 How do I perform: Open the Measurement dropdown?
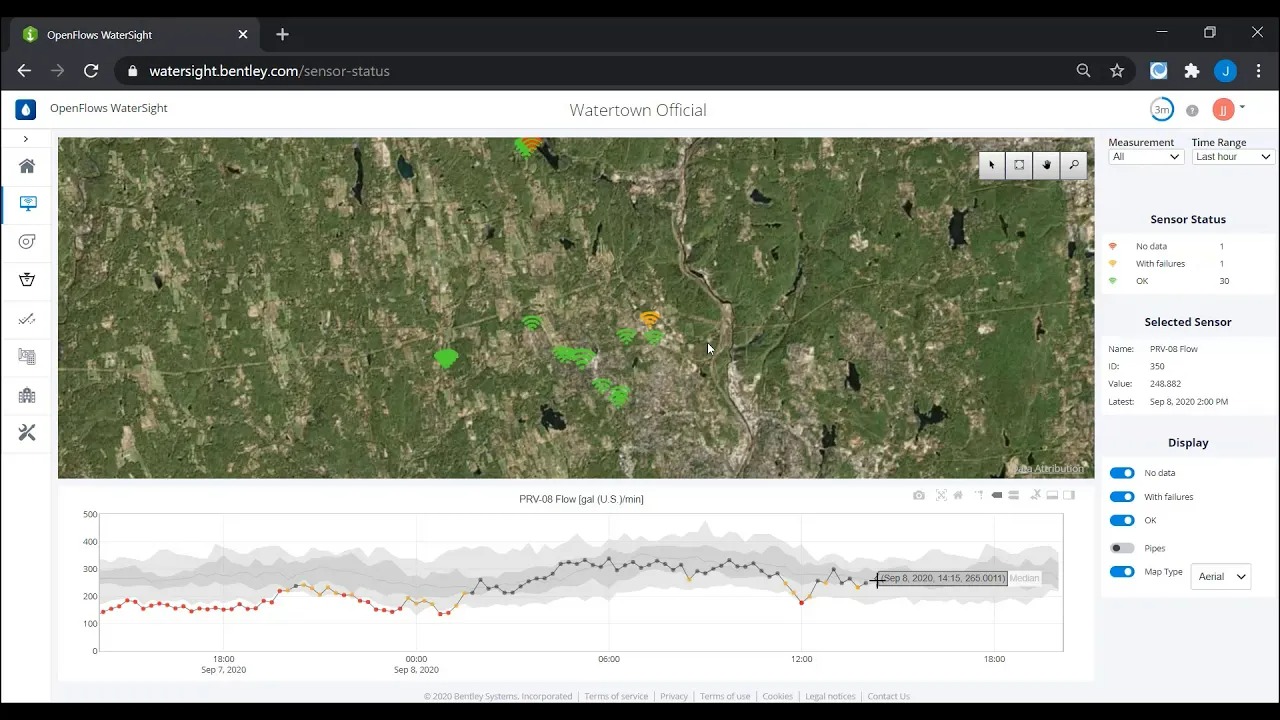click(1146, 157)
